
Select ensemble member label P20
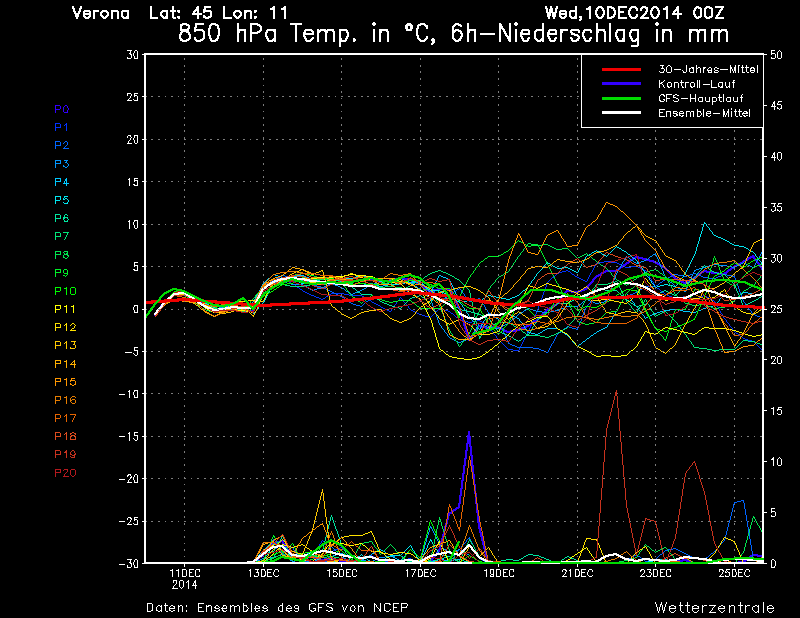65,473
